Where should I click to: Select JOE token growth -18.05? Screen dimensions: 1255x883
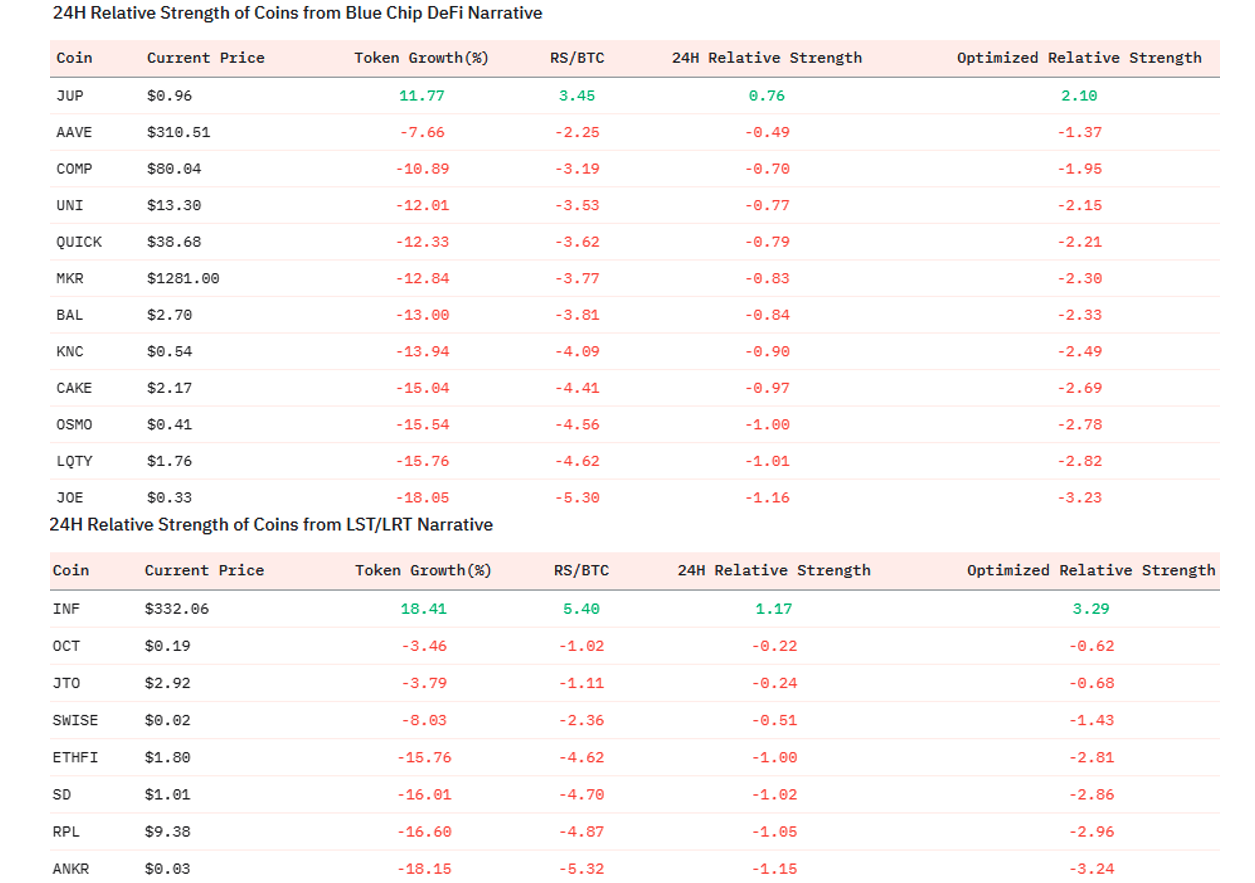pyautogui.click(x=421, y=497)
